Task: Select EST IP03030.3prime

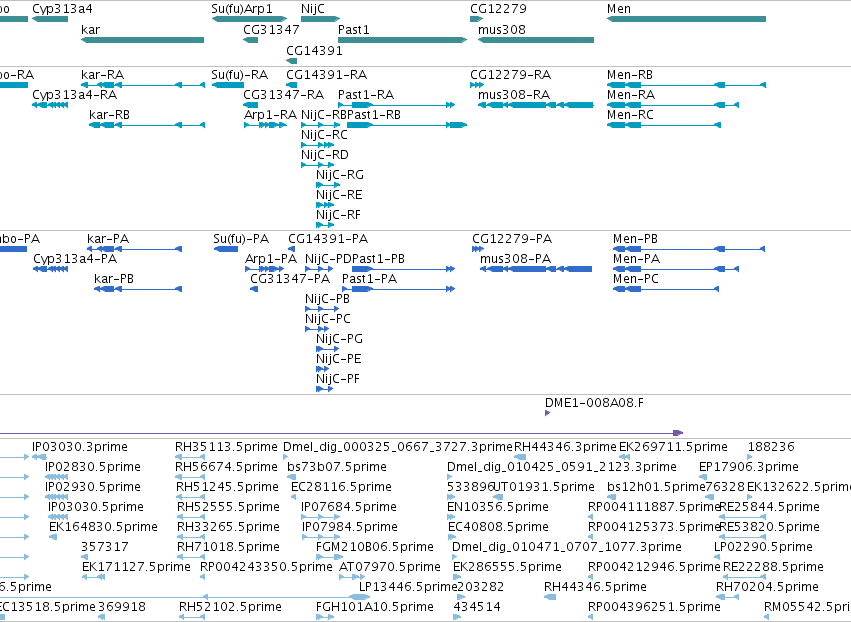Action: tap(39, 457)
